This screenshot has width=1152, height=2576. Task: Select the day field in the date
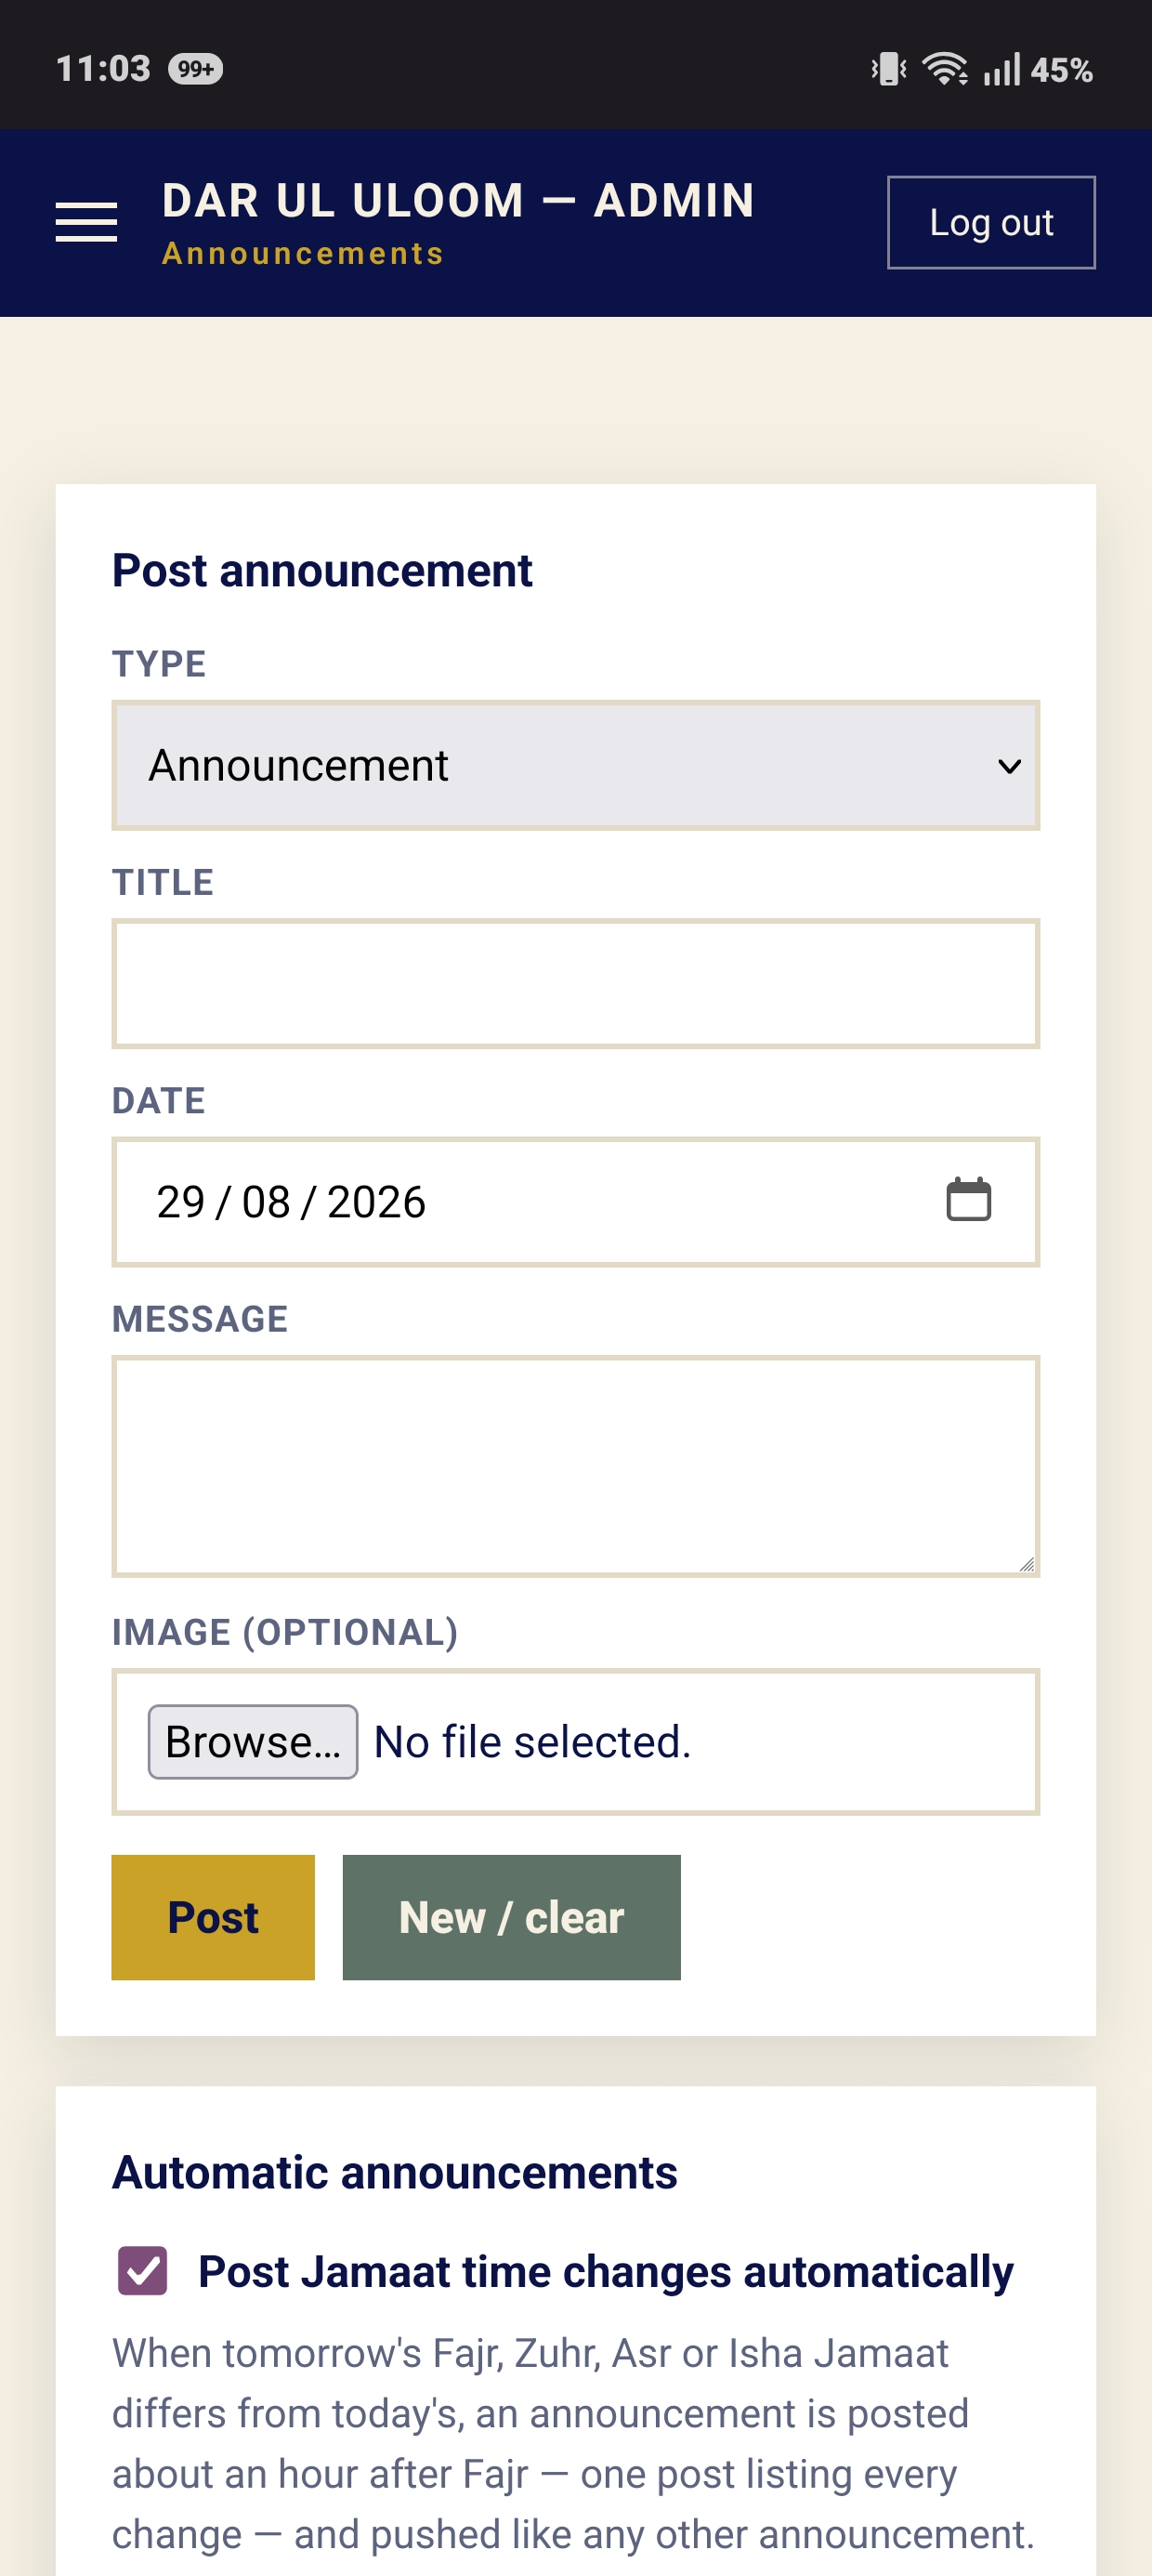tap(181, 1202)
